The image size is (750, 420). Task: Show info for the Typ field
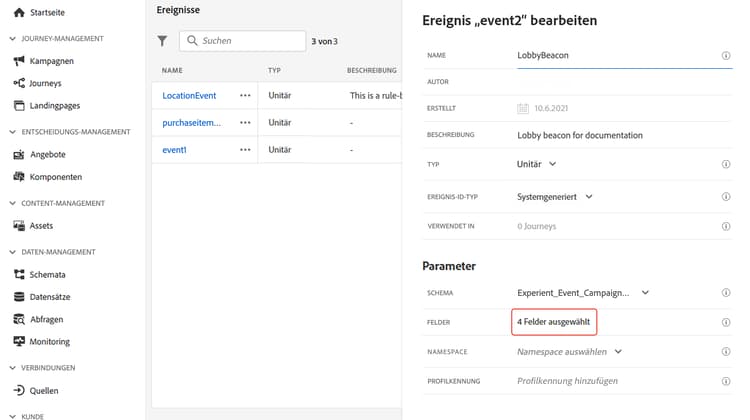pos(726,164)
